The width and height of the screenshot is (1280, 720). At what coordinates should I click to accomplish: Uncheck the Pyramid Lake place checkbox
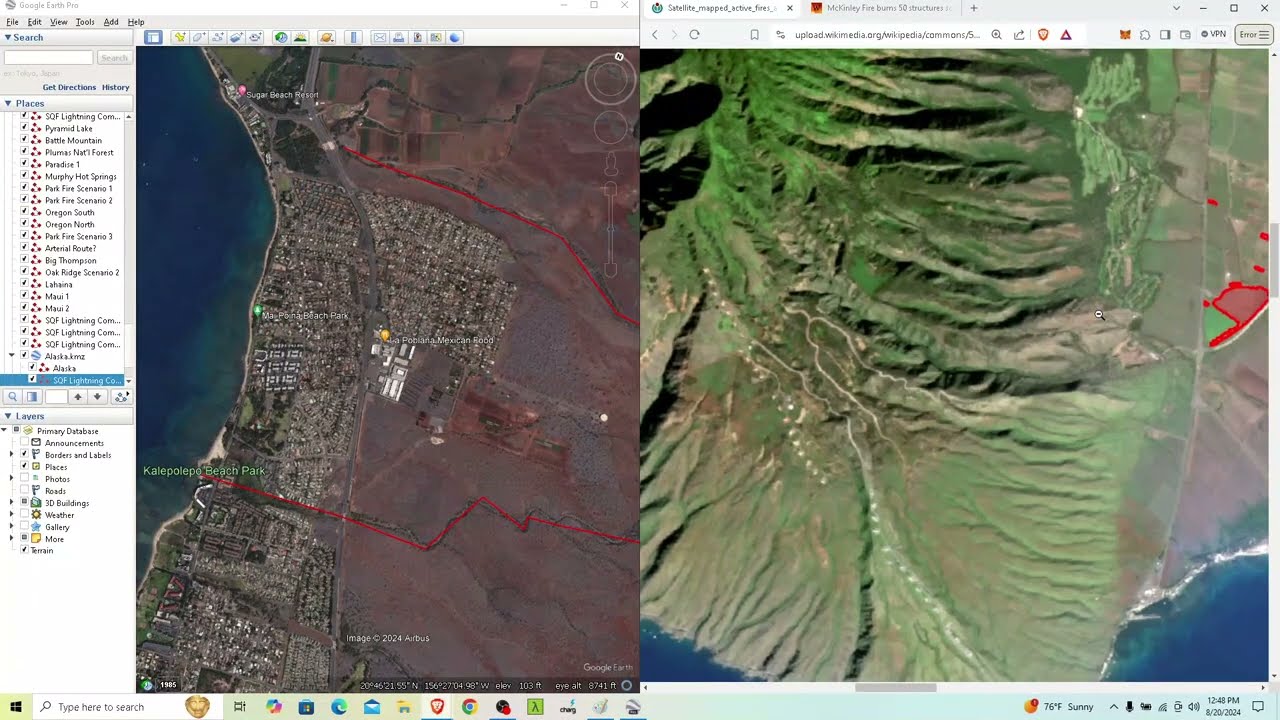click(25, 129)
